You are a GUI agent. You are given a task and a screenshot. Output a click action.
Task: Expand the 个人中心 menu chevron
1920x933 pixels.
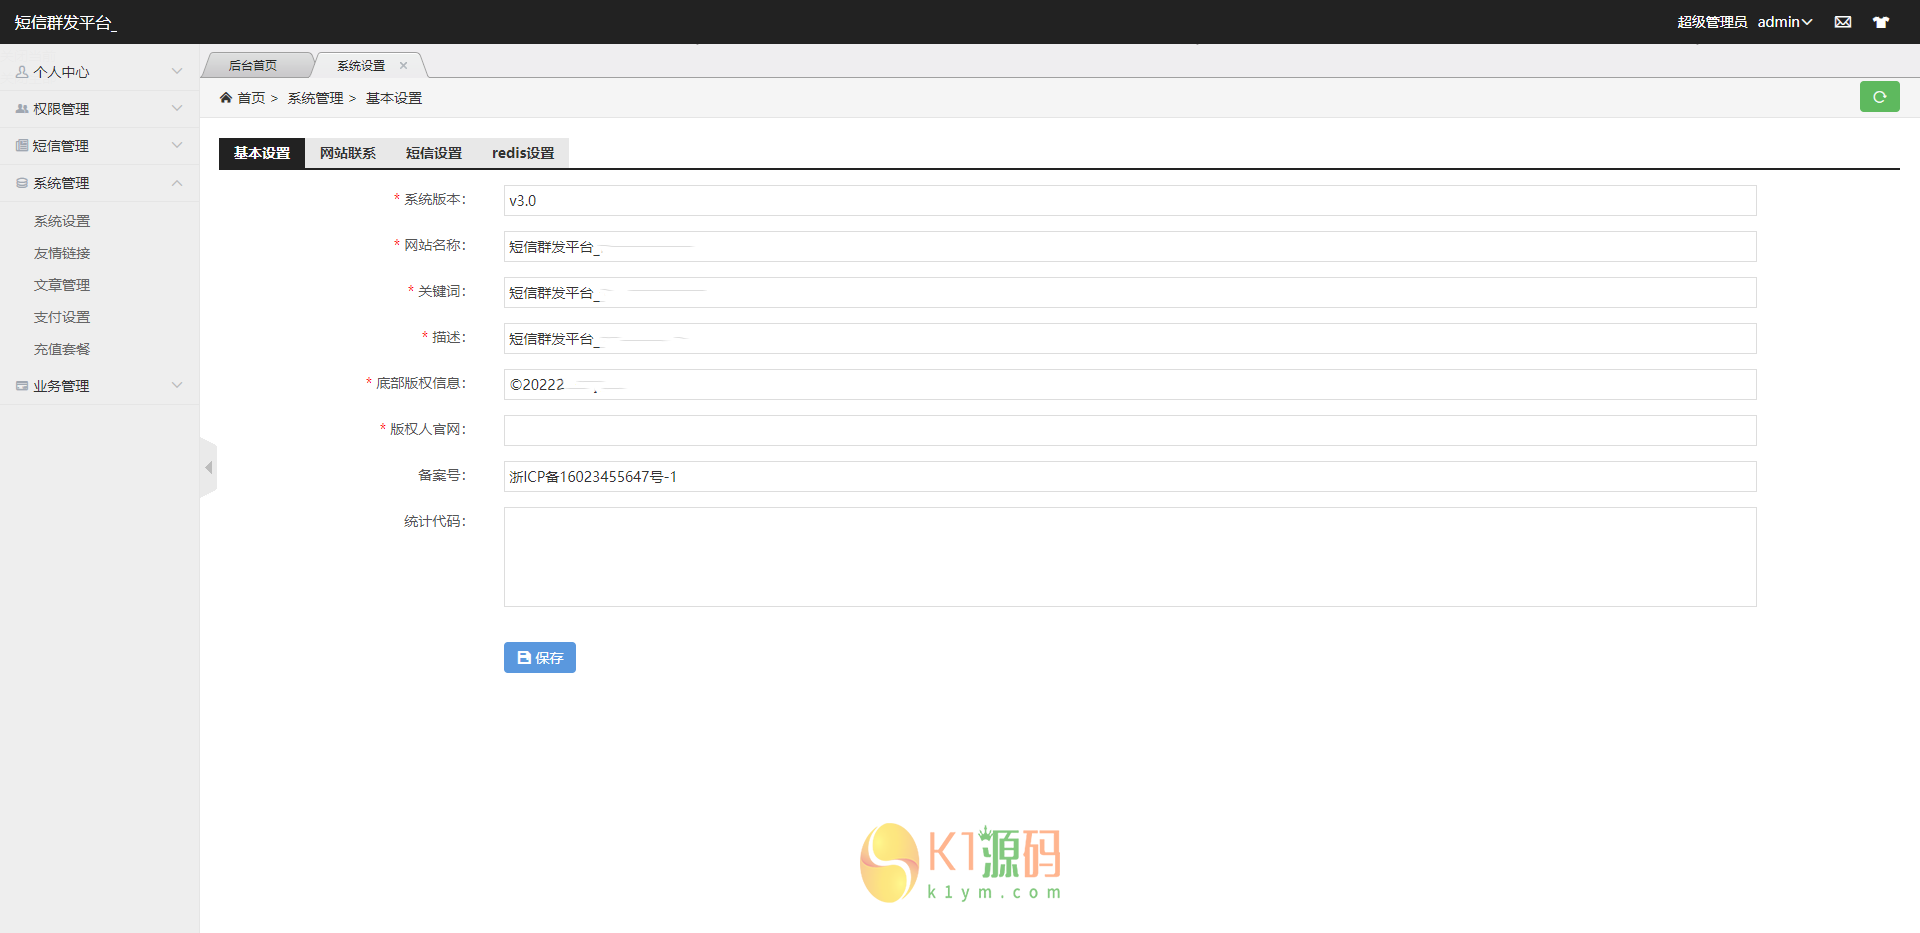click(177, 72)
